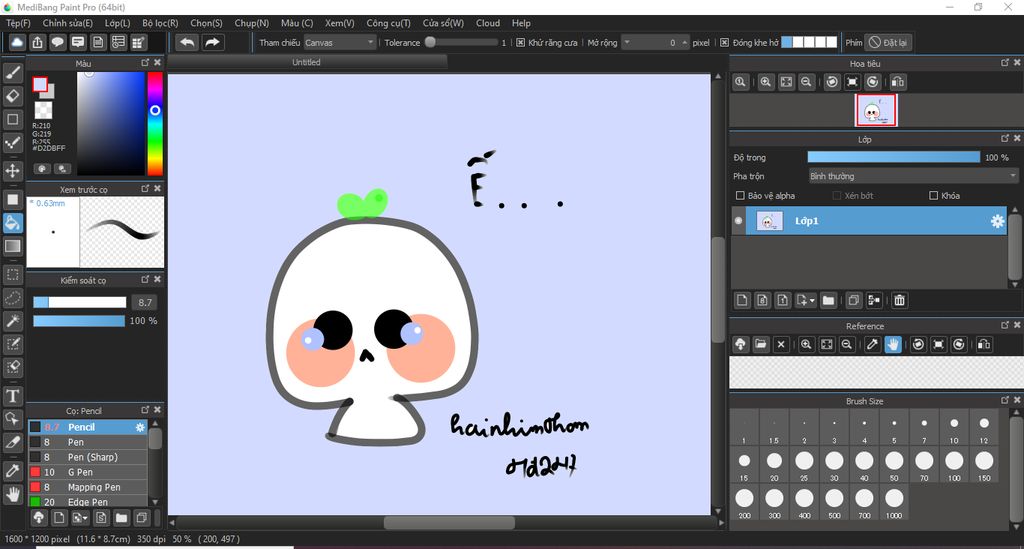
Task: Select the Magic Wand tool
Action: tap(12, 321)
